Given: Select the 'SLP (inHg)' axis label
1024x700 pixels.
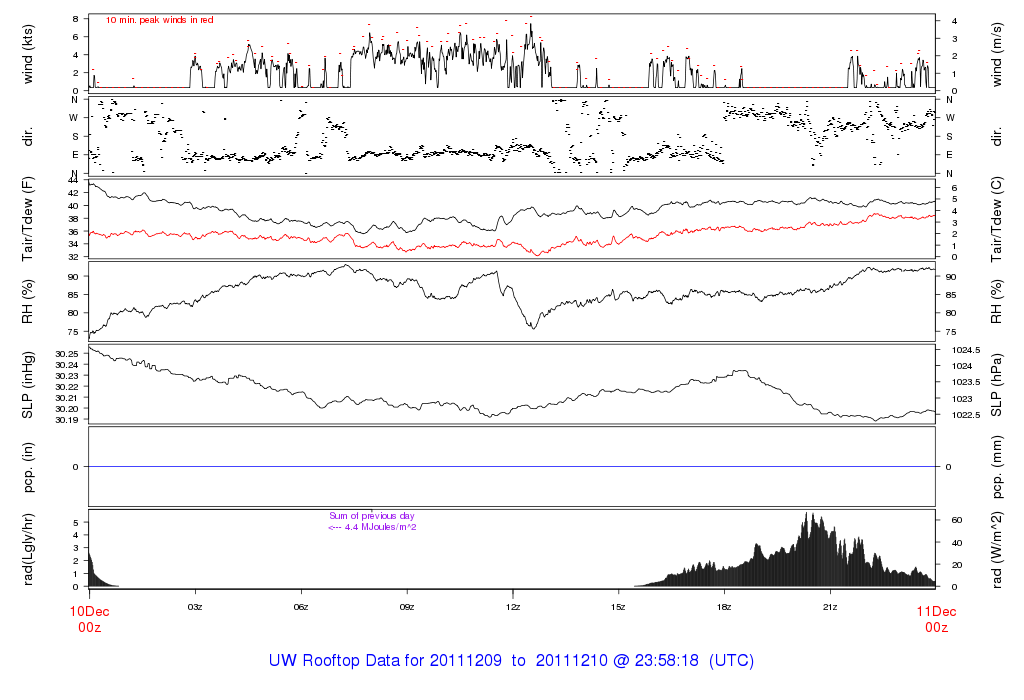Looking at the screenshot, I should pos(29,385).
